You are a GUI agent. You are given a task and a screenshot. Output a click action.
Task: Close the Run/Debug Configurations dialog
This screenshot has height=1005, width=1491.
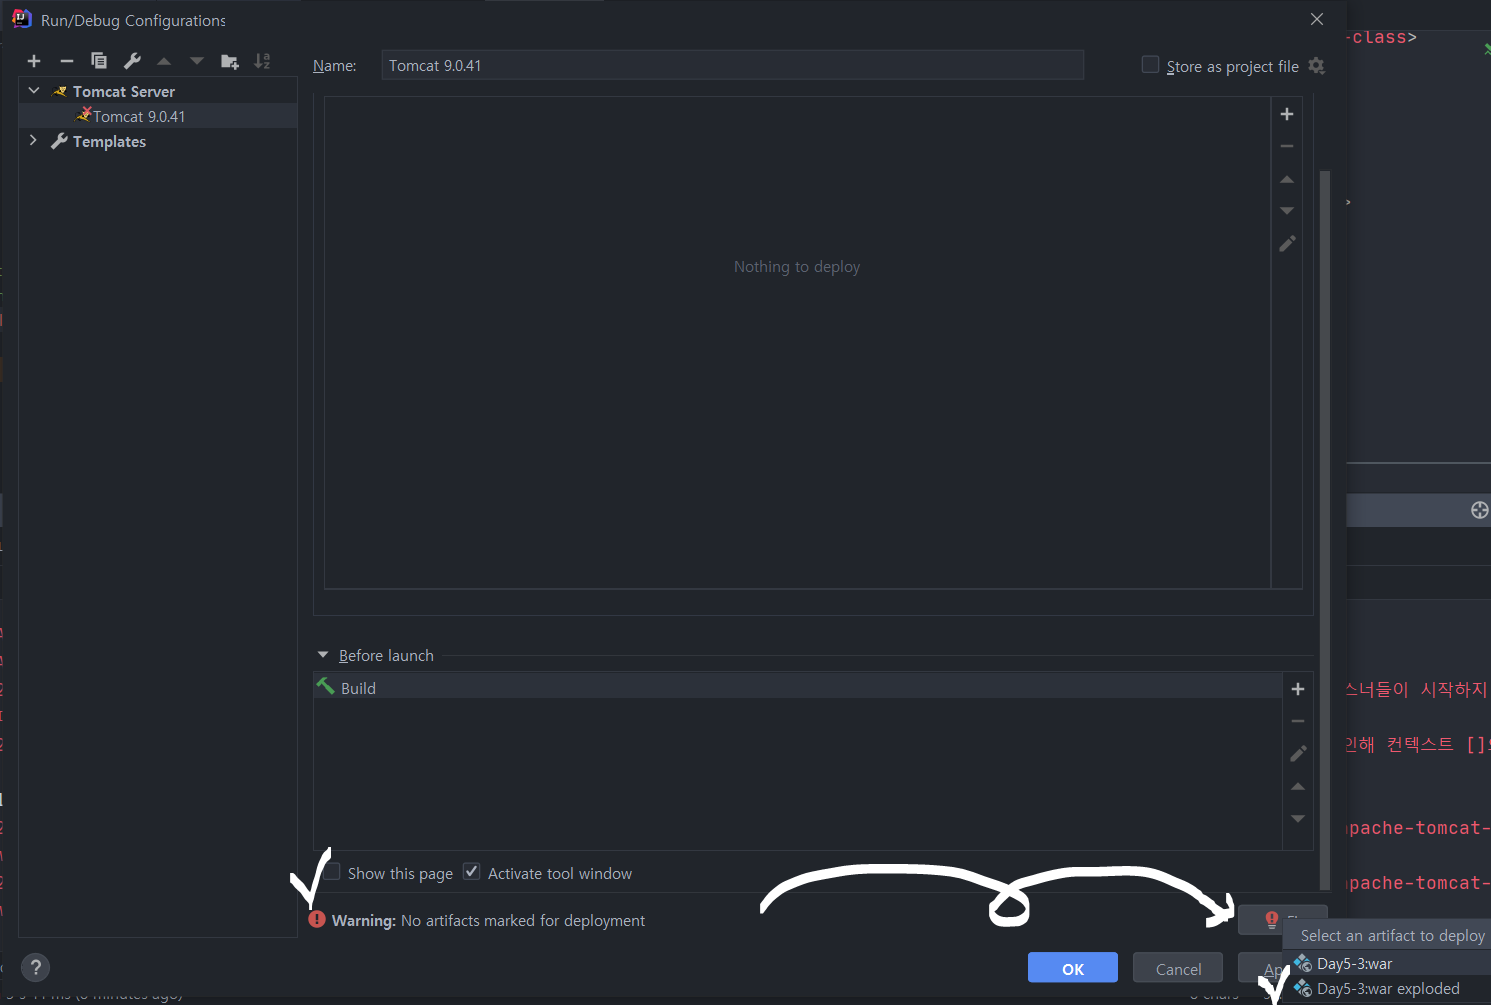point(1317,19)
